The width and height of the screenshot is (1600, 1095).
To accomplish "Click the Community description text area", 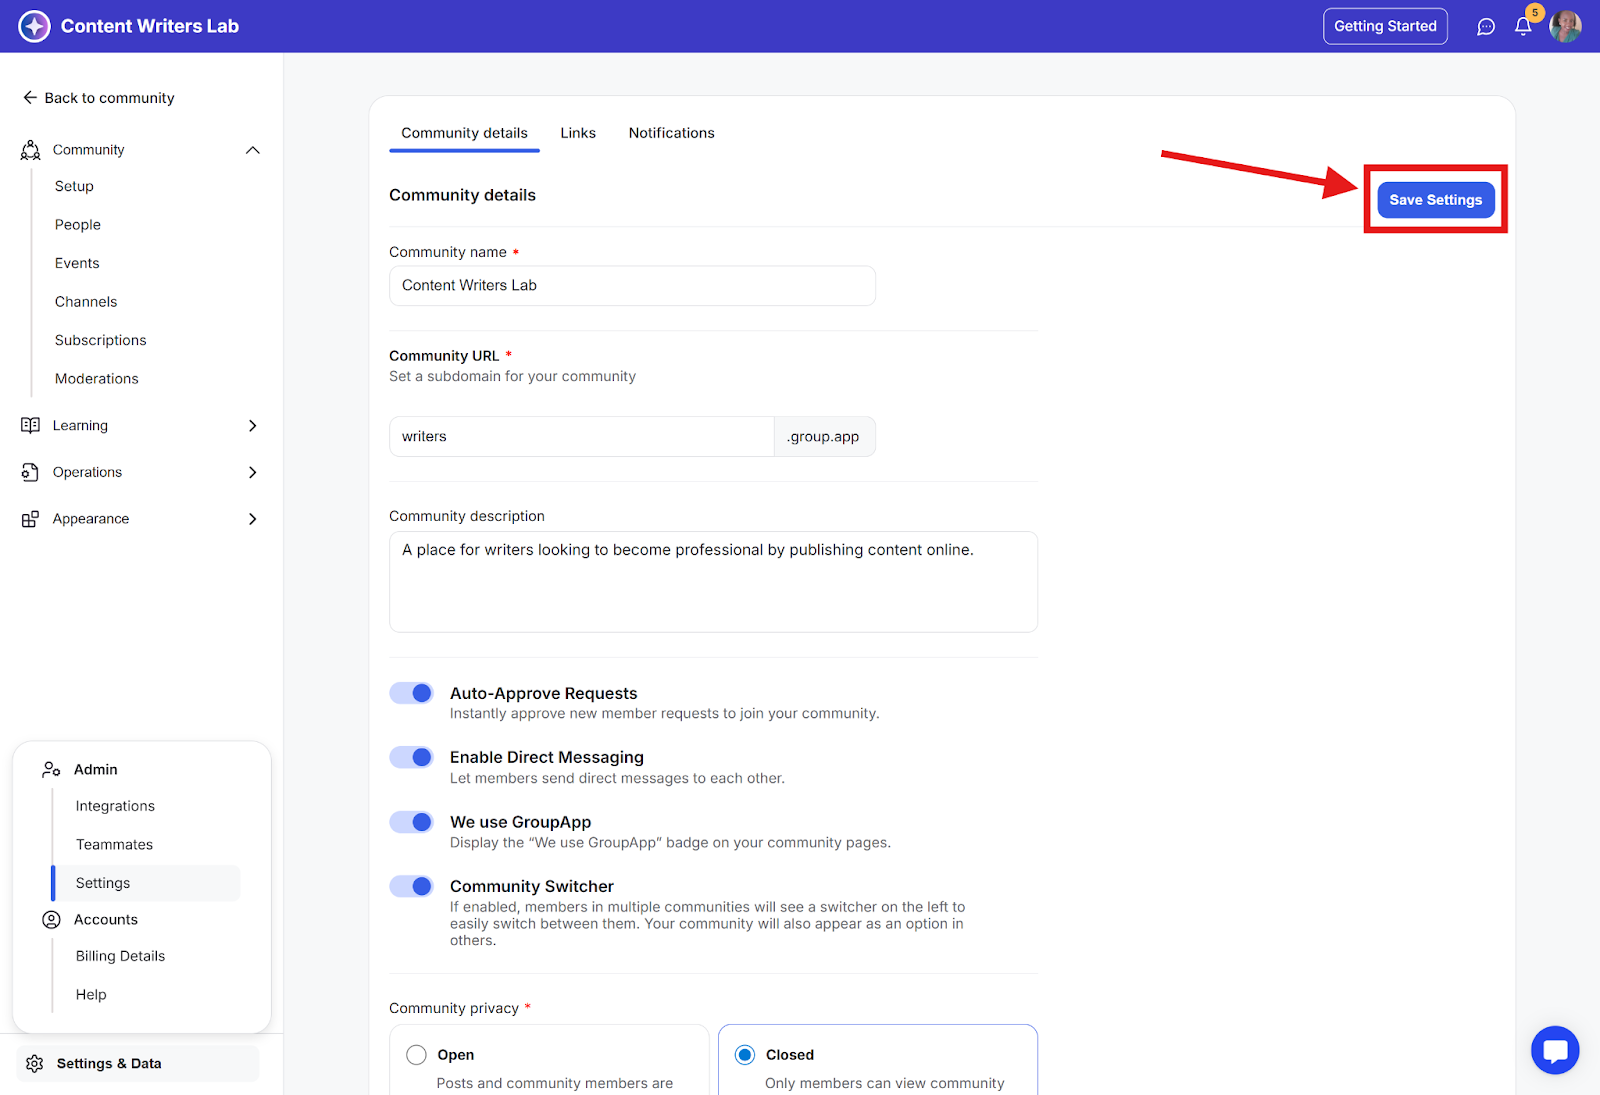I will click(713, 582).
